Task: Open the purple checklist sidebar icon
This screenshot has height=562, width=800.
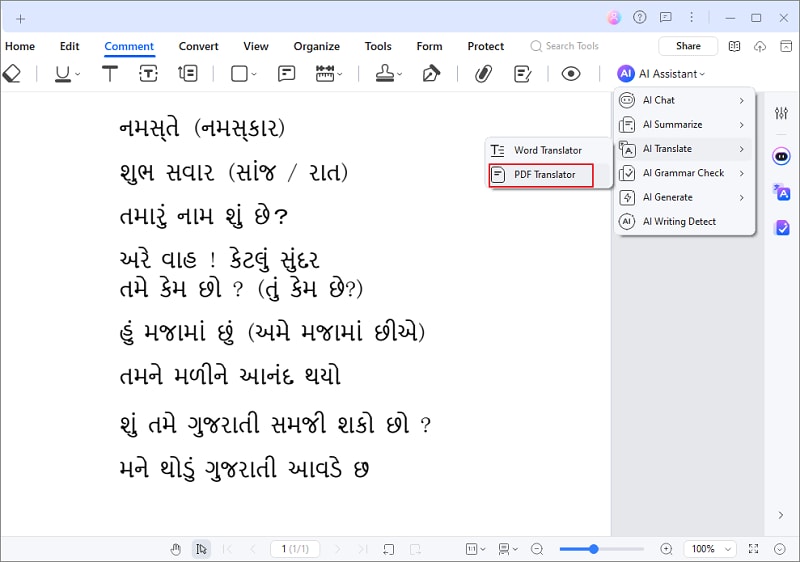Action: [782, 228]
